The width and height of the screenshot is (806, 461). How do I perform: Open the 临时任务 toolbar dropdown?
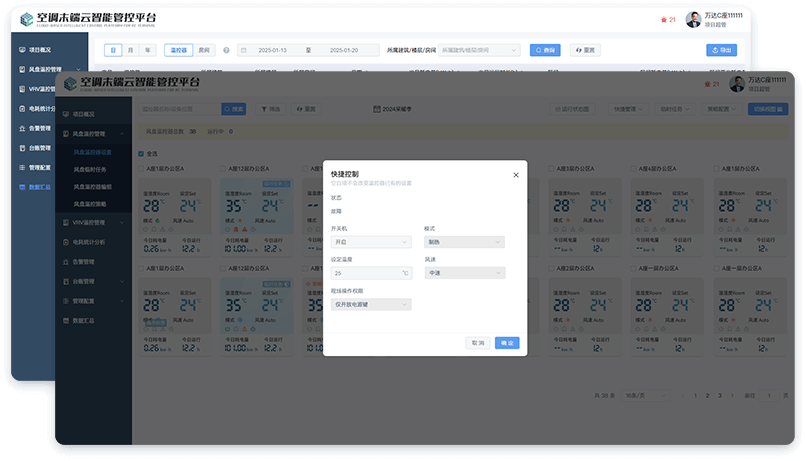pos(675,109)
